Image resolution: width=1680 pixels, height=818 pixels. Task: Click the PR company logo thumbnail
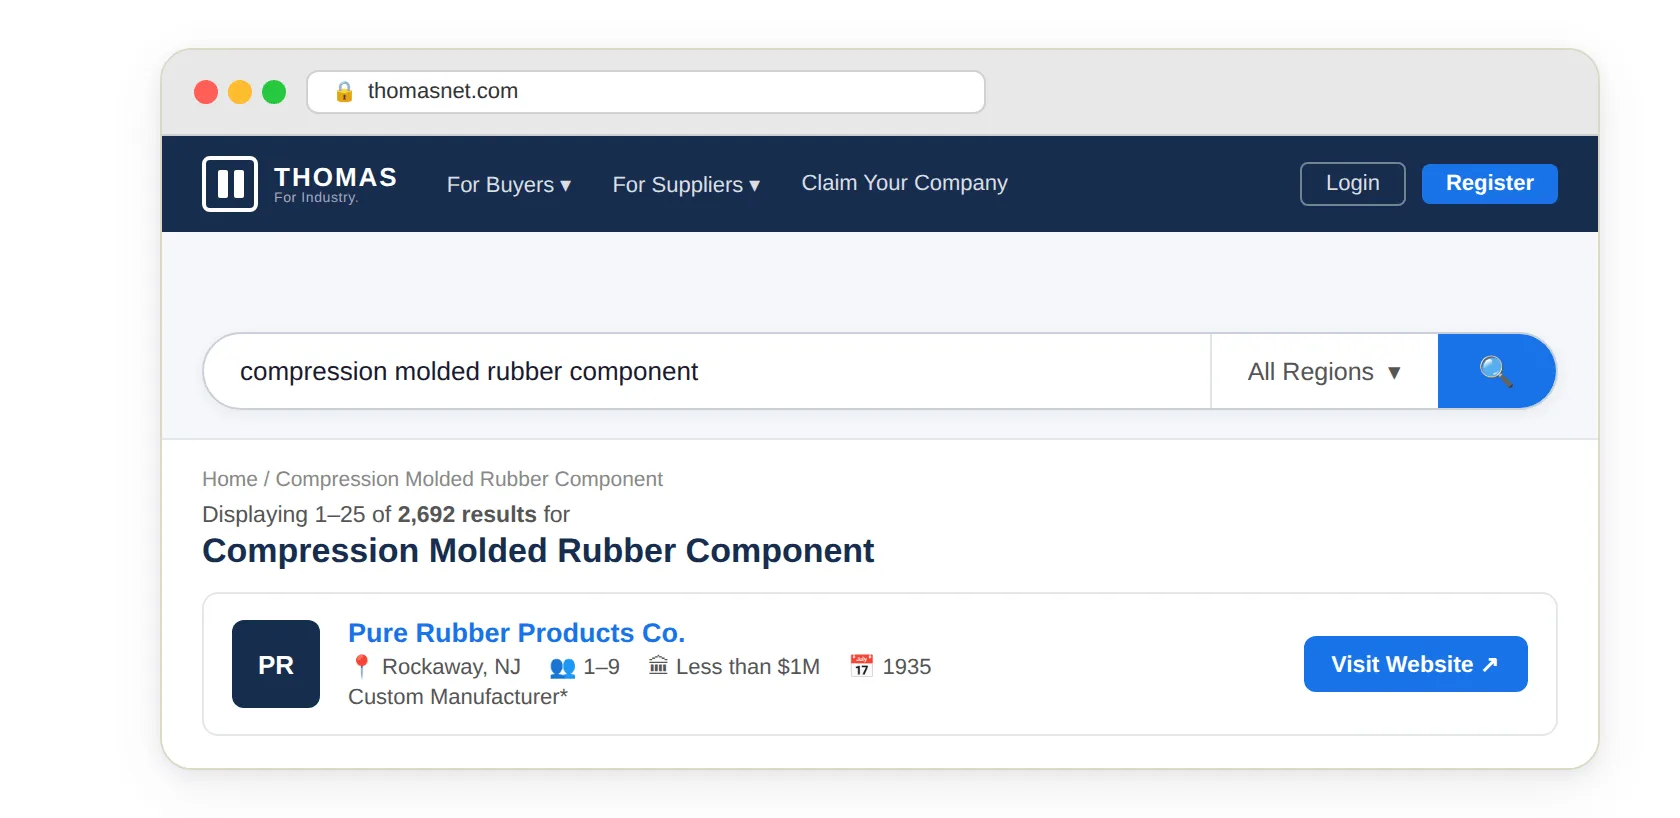(276, 664)
